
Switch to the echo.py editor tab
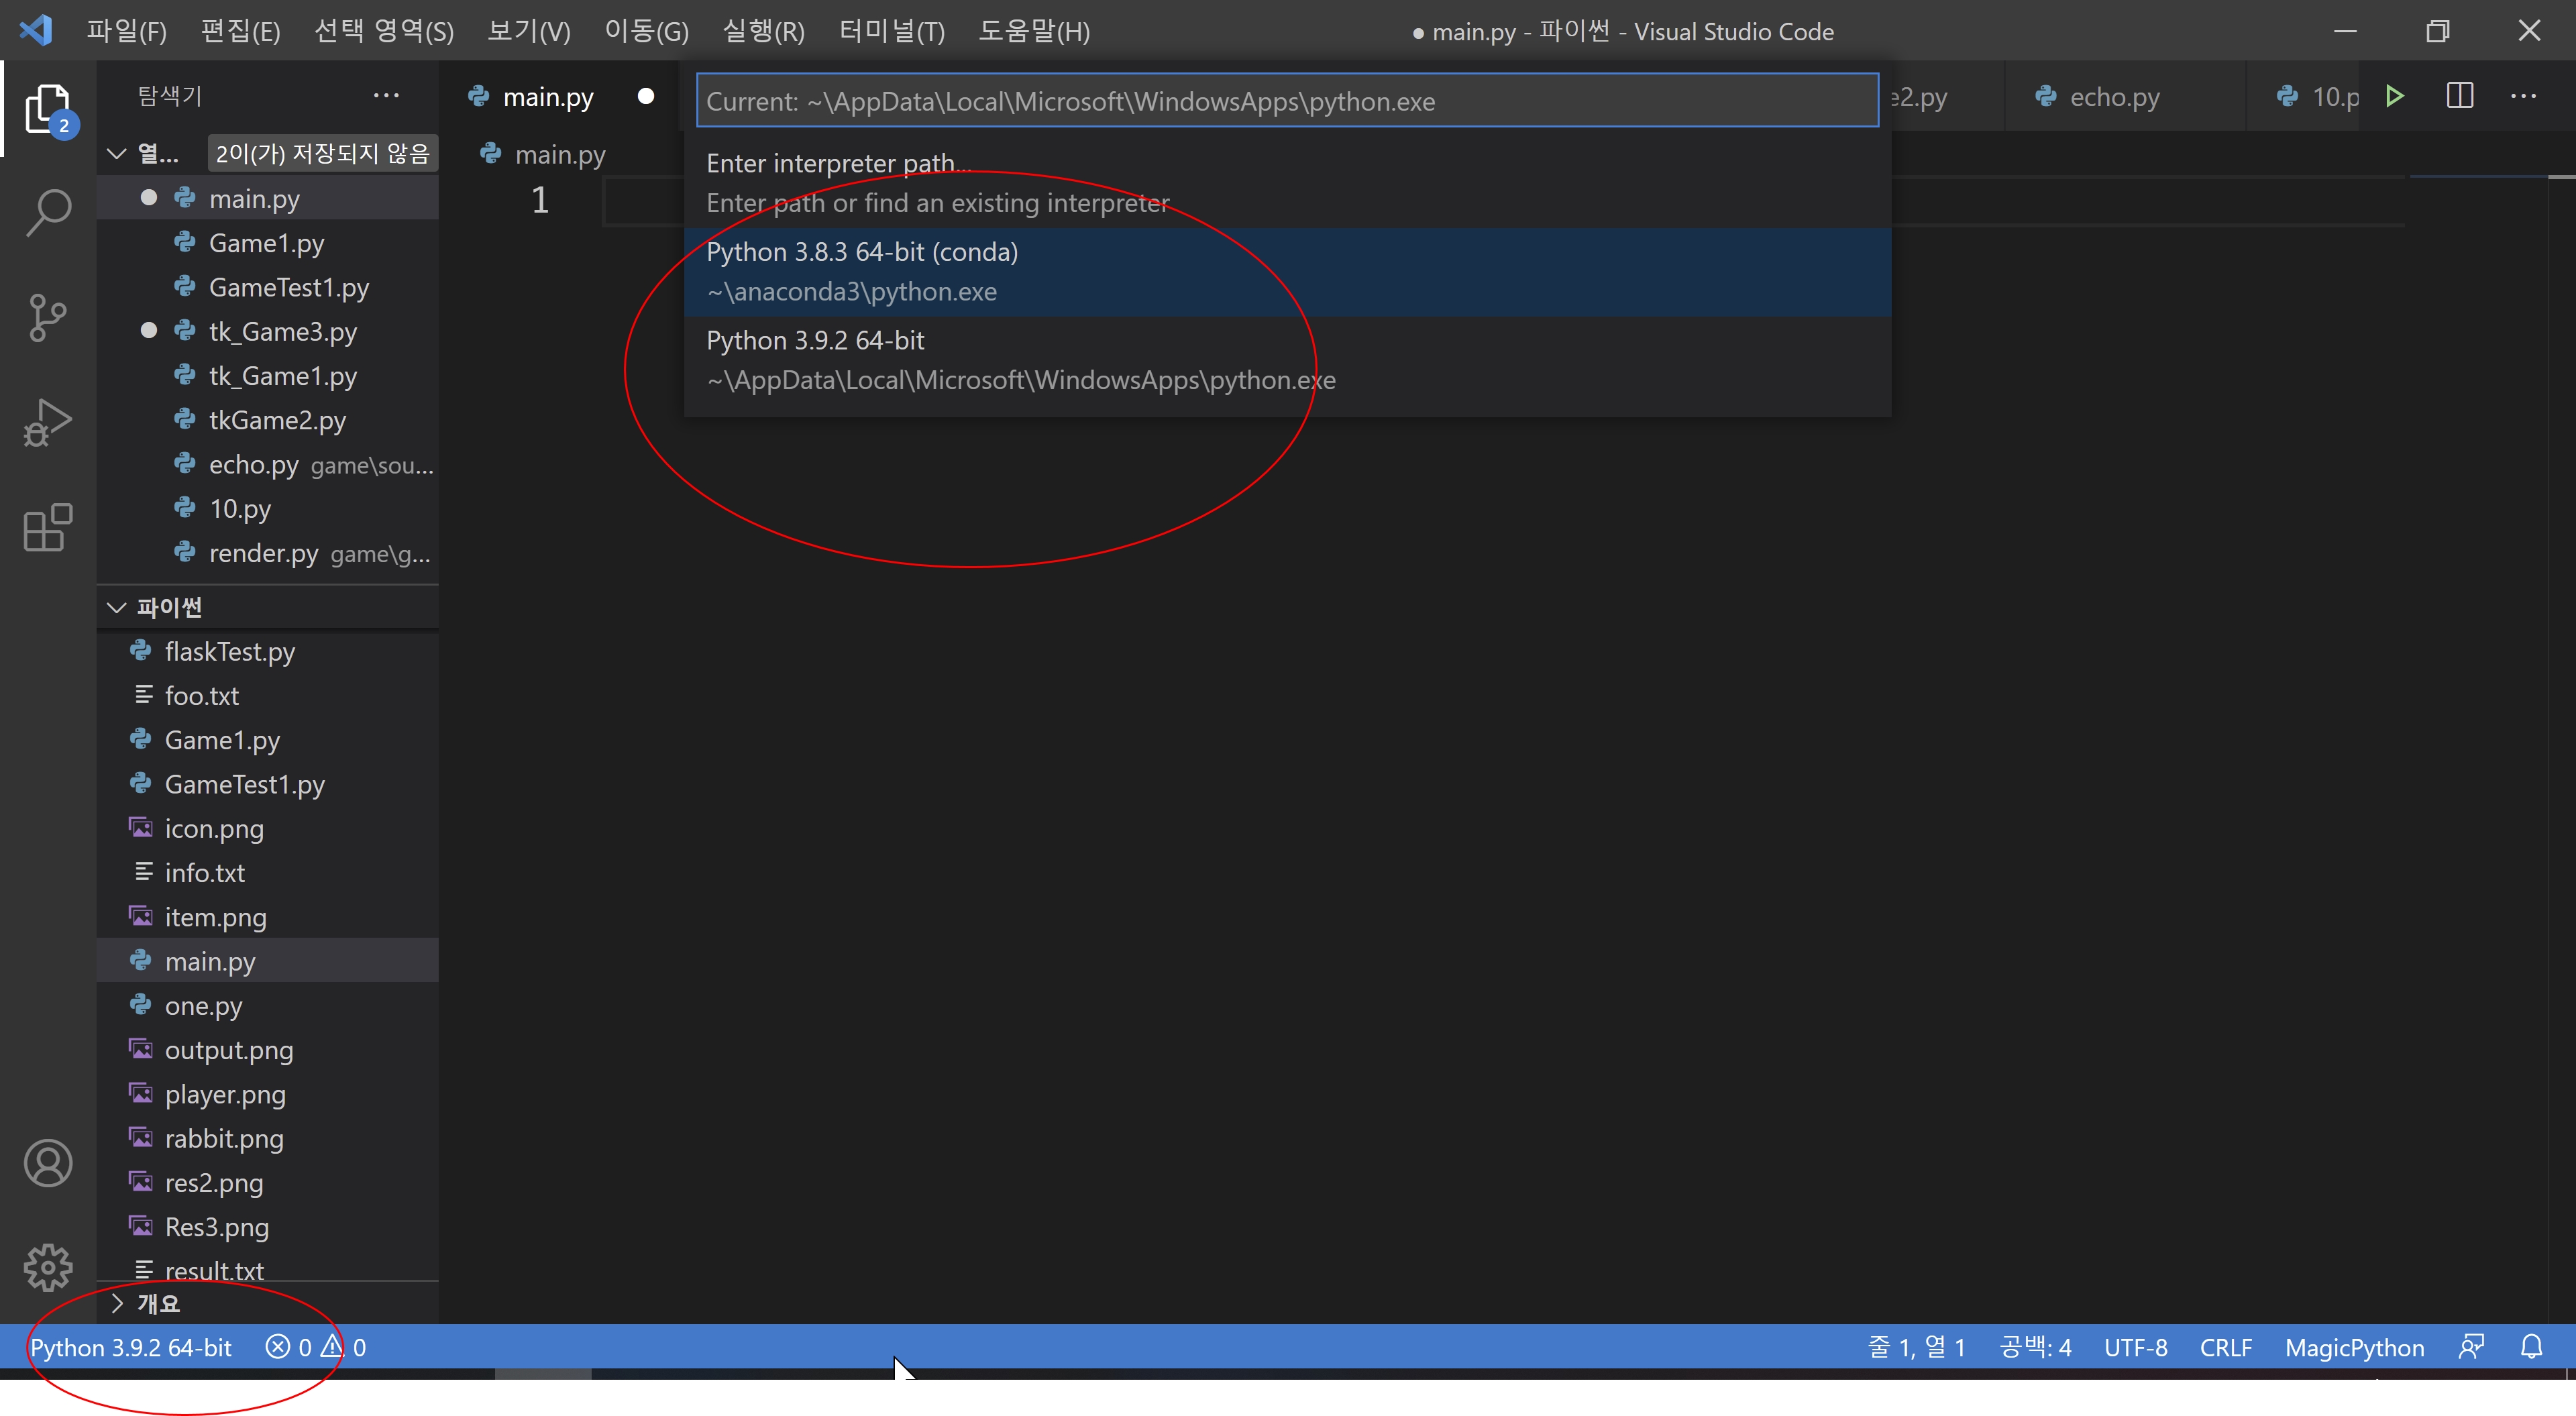[x=2113, y=97]
